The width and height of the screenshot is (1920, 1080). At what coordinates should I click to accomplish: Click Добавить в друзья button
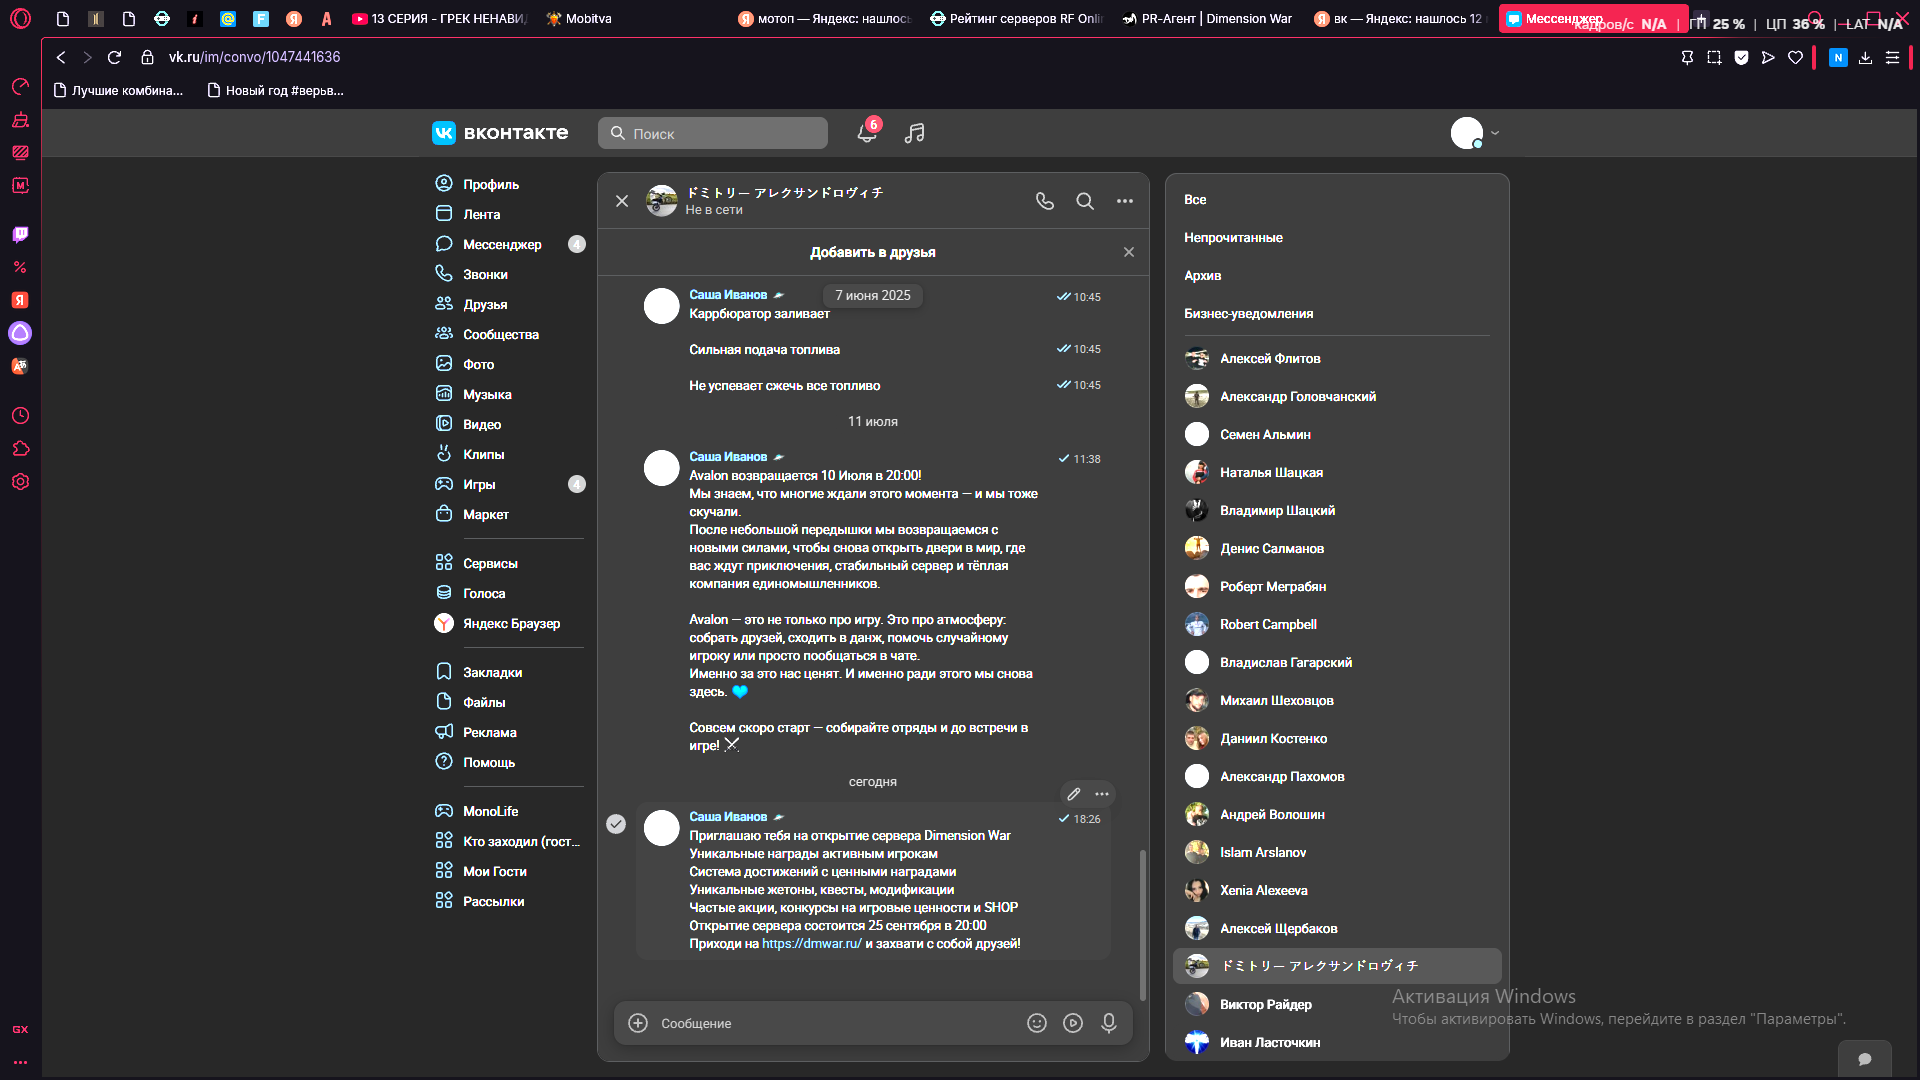[x=872, y=252]
